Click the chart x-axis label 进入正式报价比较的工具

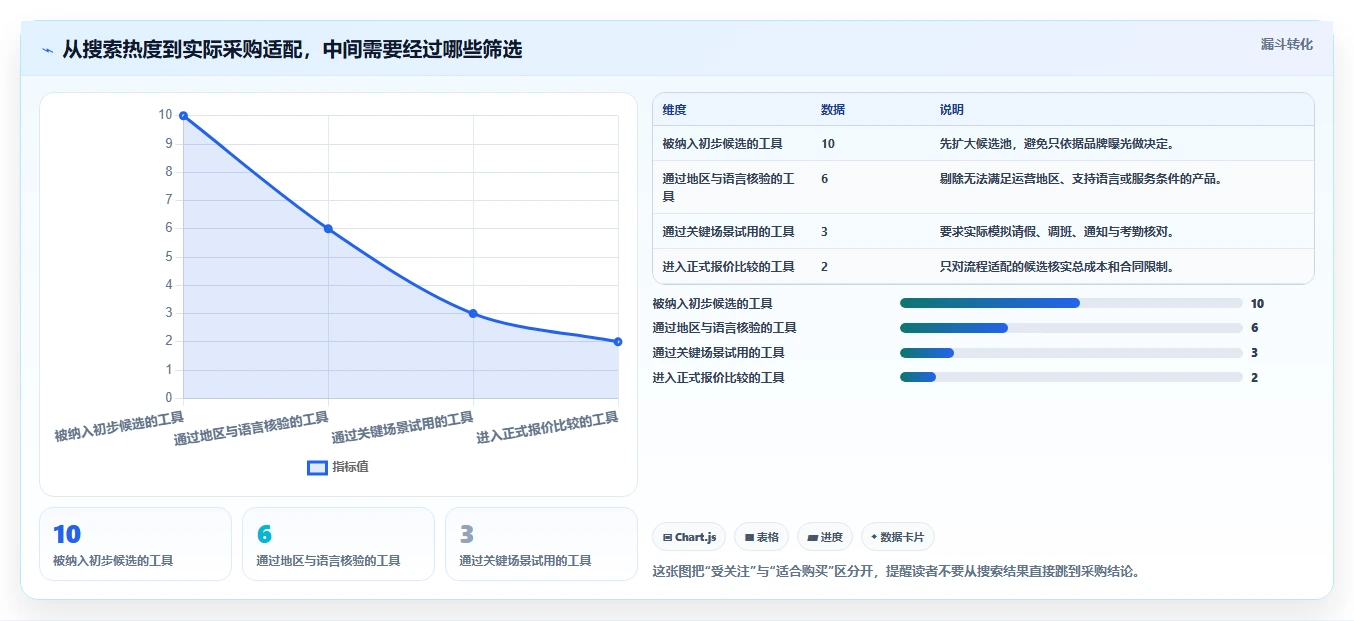click(547, 428)
